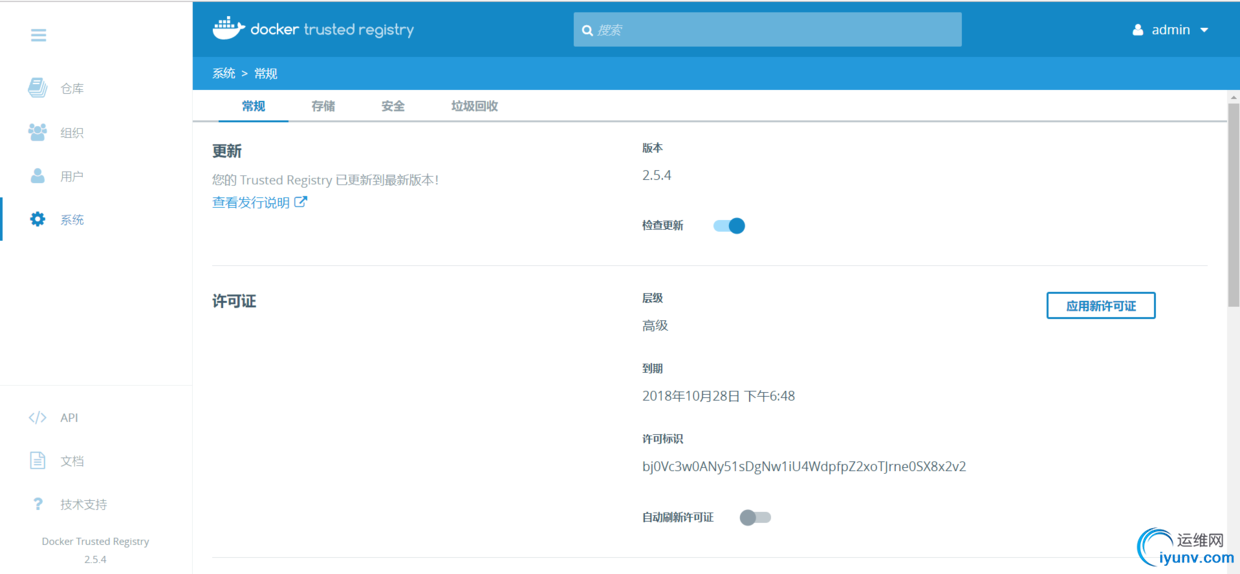Click the 系统 gear icon
This screenshot has height=574, width=1240.
(38, 219)
